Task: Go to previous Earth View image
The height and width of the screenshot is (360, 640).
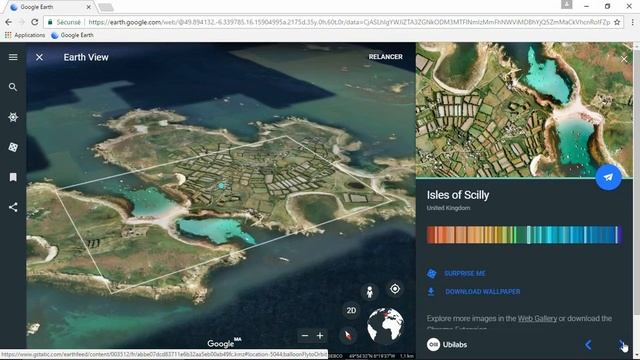Action: tap(588, 345)
